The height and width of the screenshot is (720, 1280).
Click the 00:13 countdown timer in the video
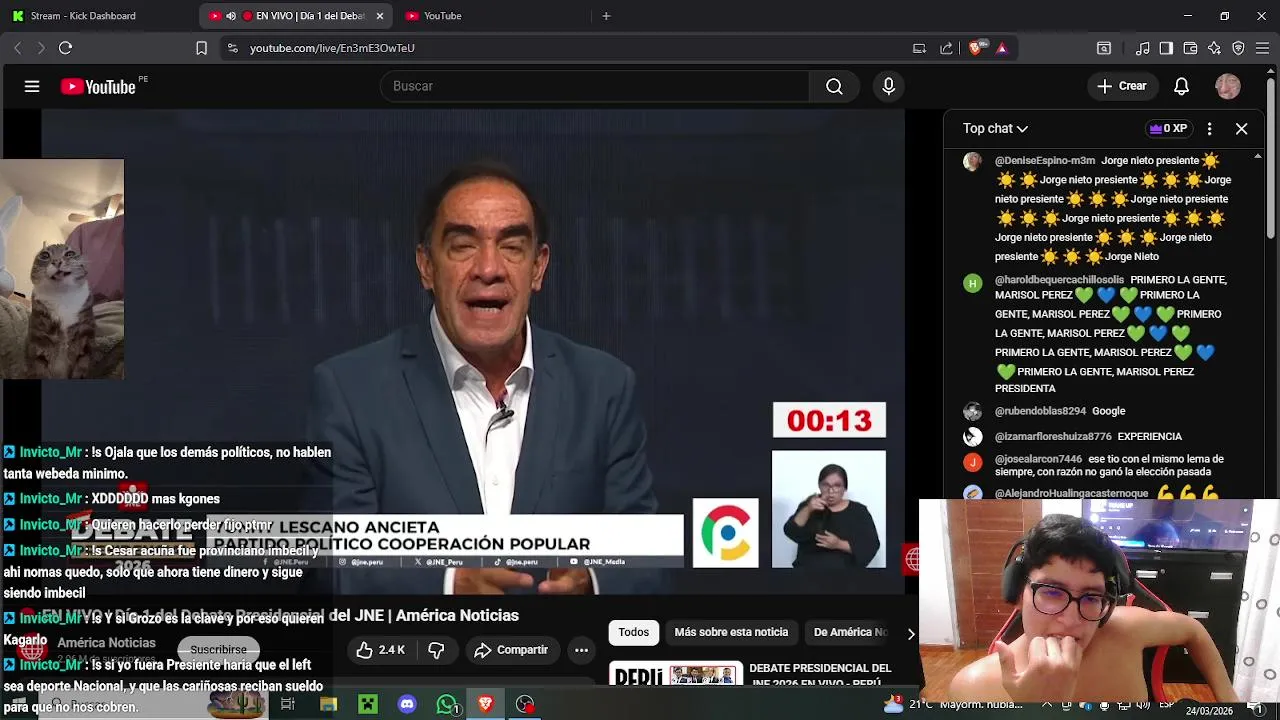(829, 421)
